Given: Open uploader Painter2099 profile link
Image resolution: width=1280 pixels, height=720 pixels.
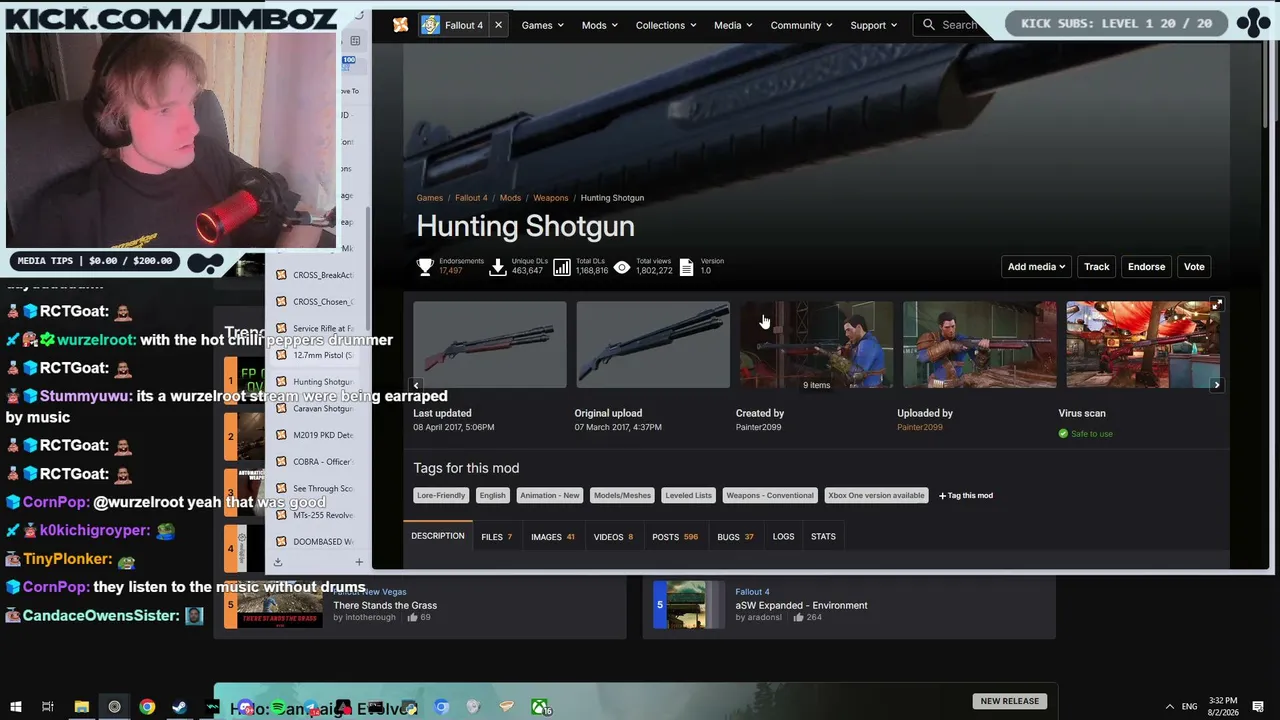Looking at the screenshot, I should coord(919,427).
